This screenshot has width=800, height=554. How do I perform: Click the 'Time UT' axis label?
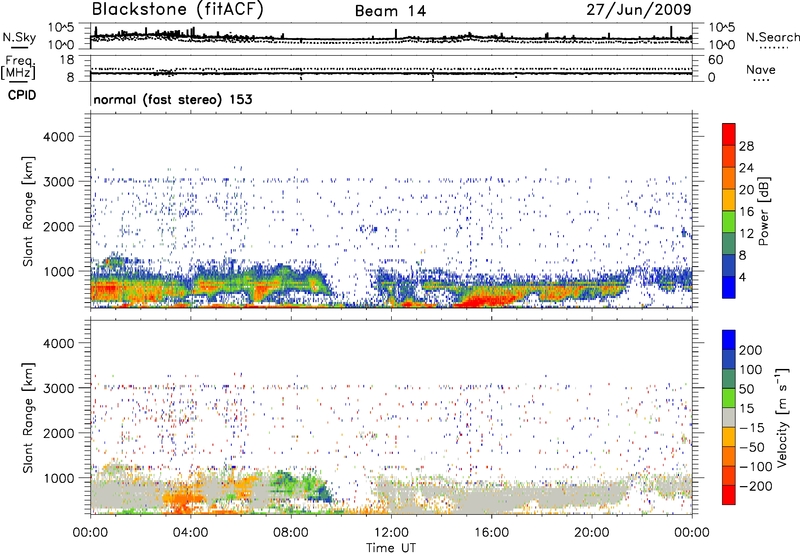click(391, 548)
